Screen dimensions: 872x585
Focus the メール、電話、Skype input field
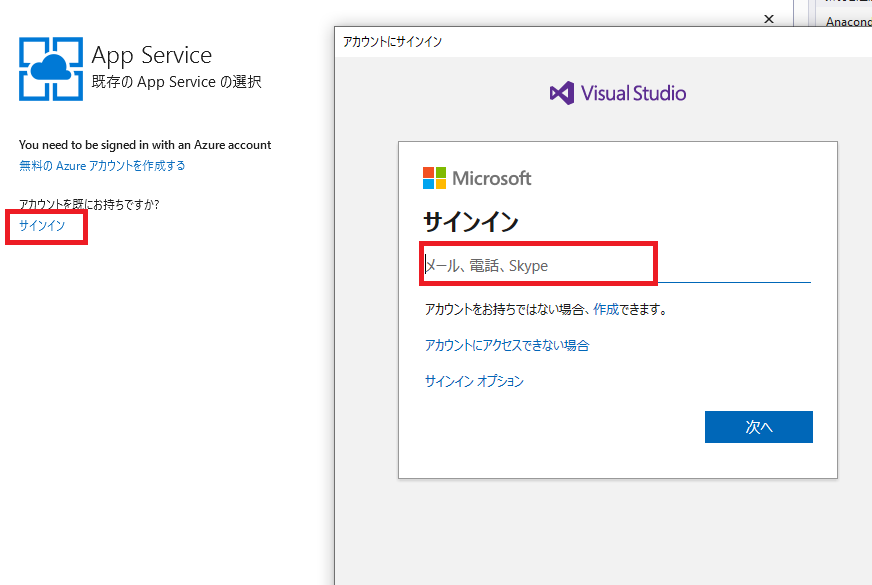click(x=617, y=265)
